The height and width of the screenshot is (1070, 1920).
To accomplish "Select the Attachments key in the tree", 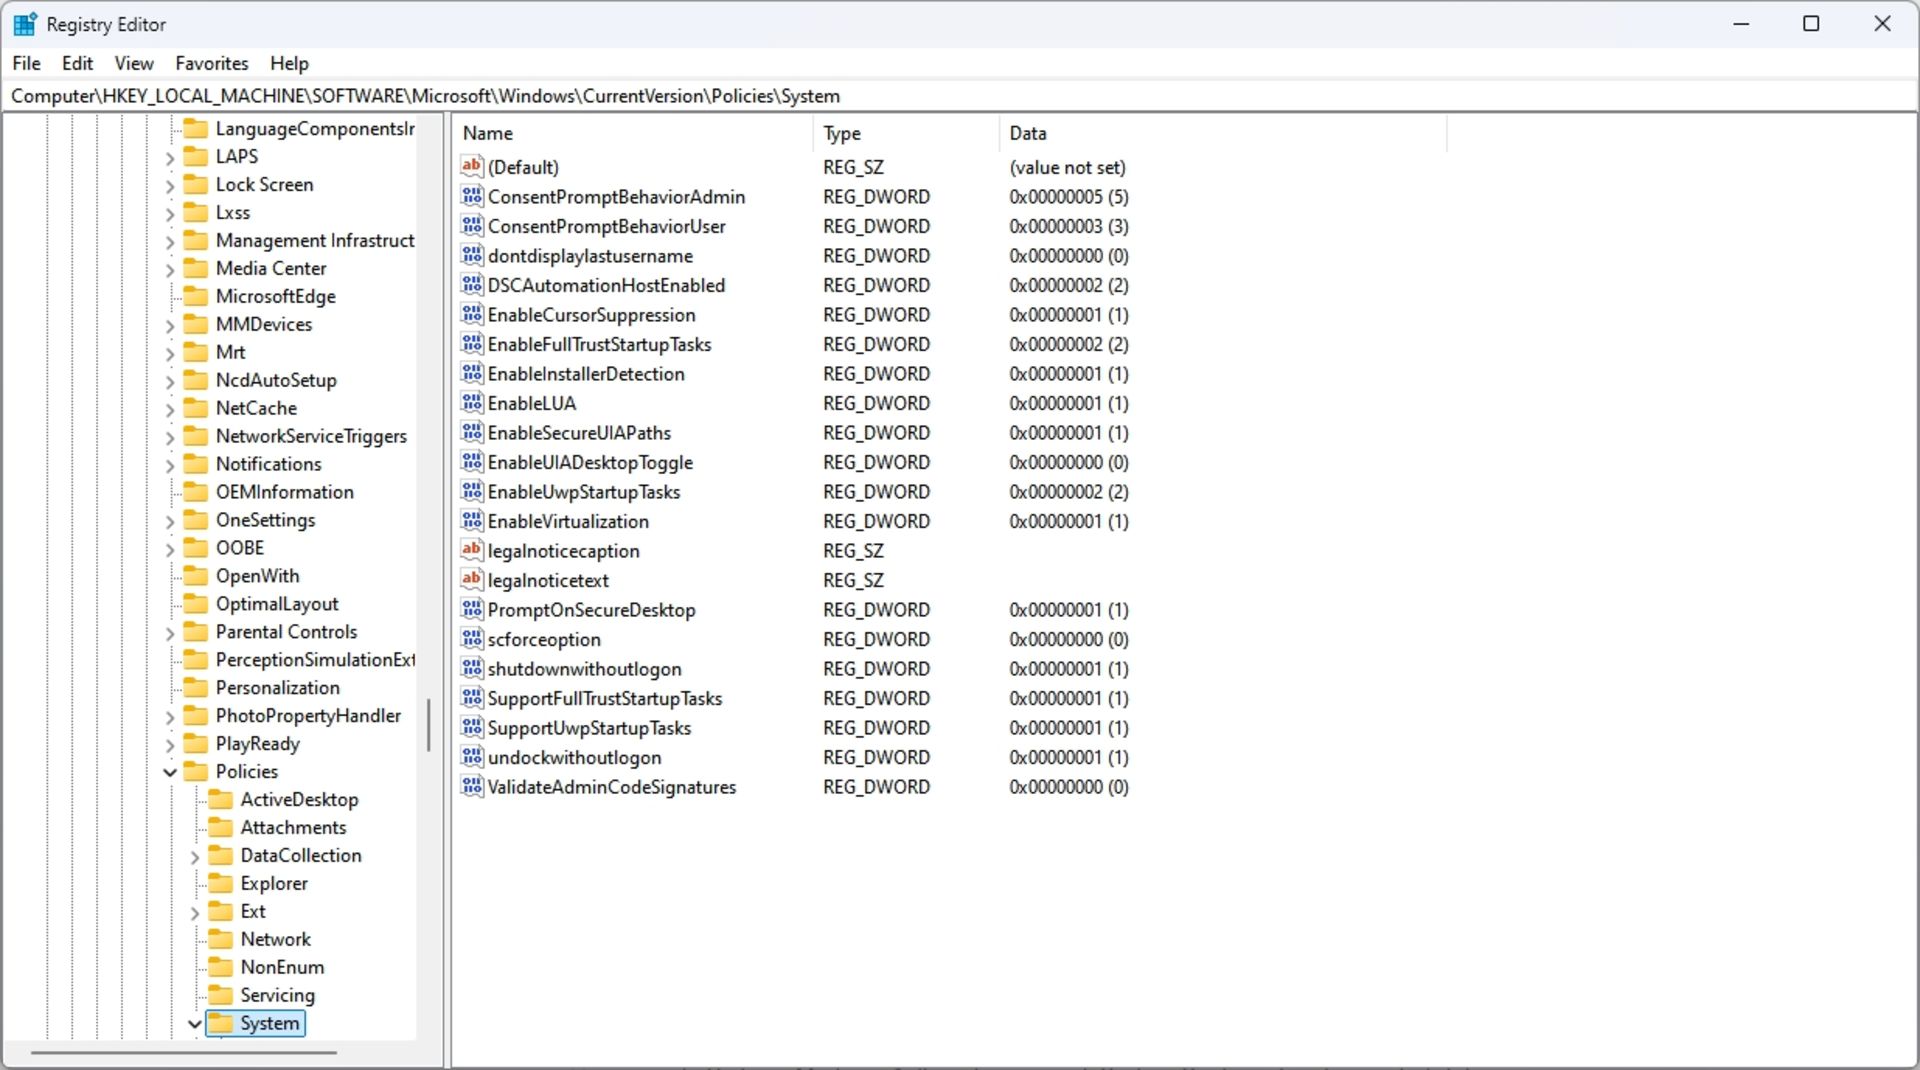I will pos(293,827).
